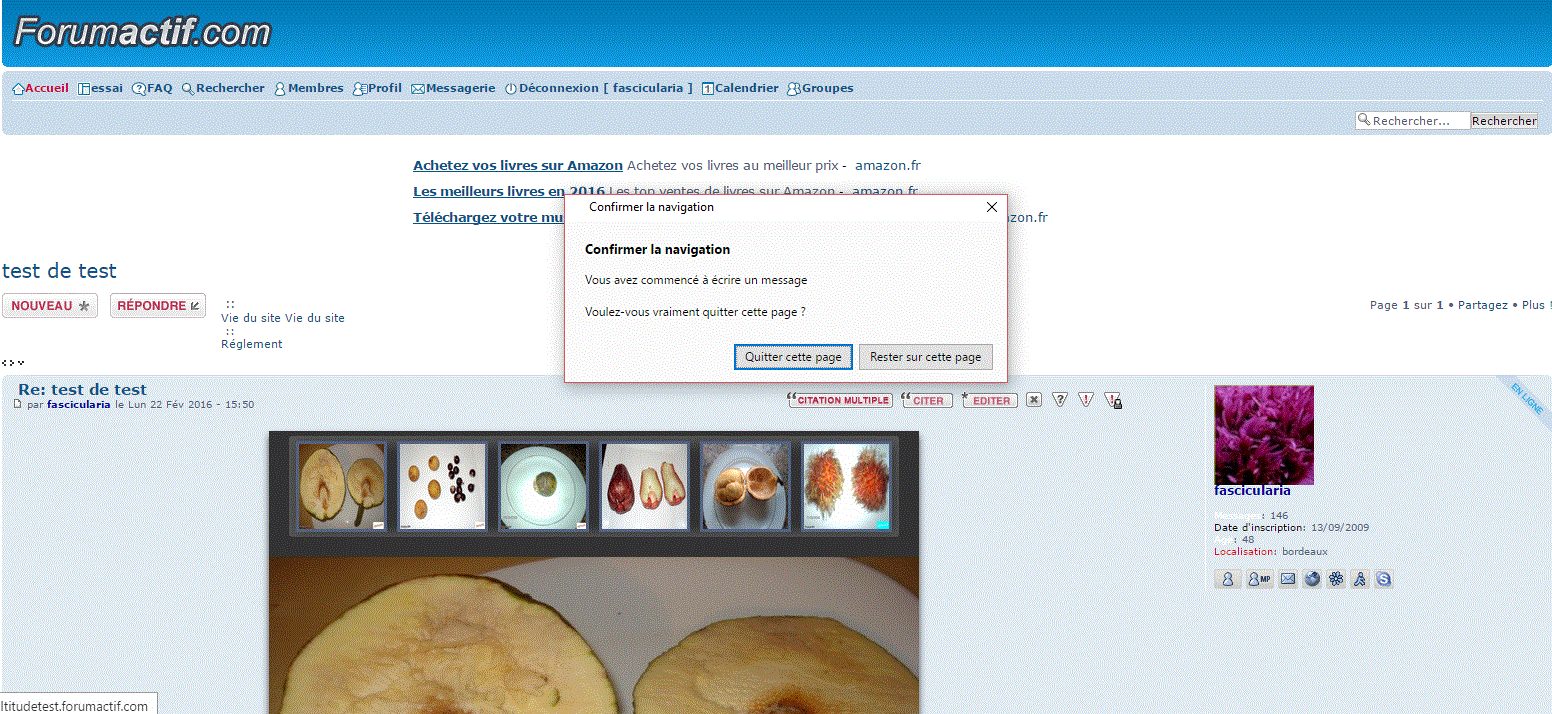Click the 'Localisation: bordeaux' text

pyautogui.click(x=1271, y=552)
